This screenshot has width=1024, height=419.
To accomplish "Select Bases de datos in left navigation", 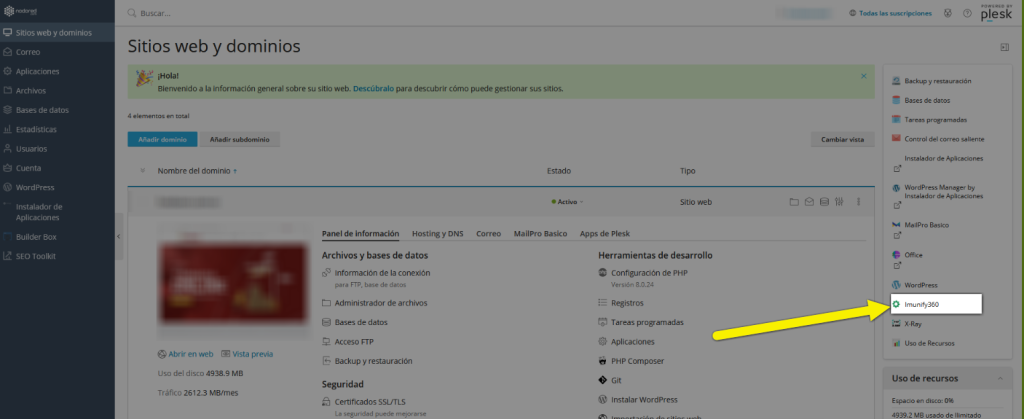I will pos(42,110).
